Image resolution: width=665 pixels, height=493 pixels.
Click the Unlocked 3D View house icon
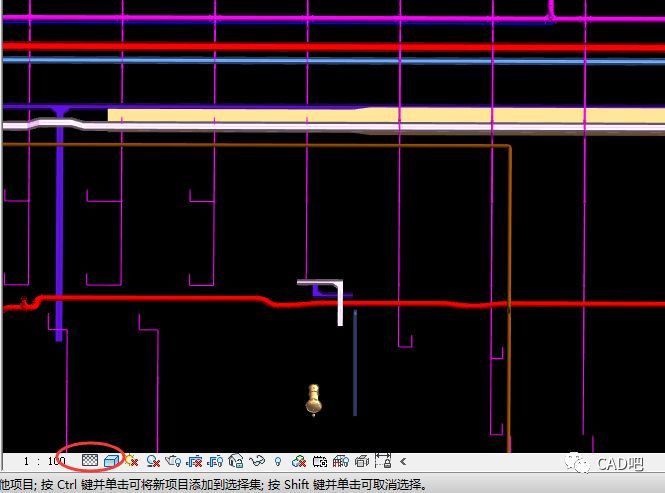tap(236, 461)
